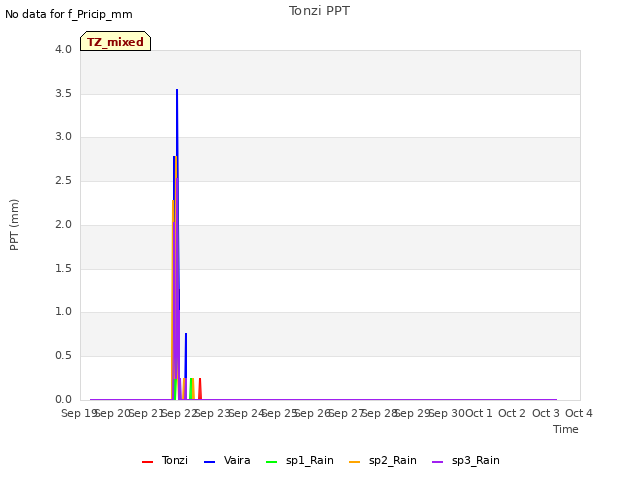Click the 1.0 y-axis tick label

[x=63, y=312]
